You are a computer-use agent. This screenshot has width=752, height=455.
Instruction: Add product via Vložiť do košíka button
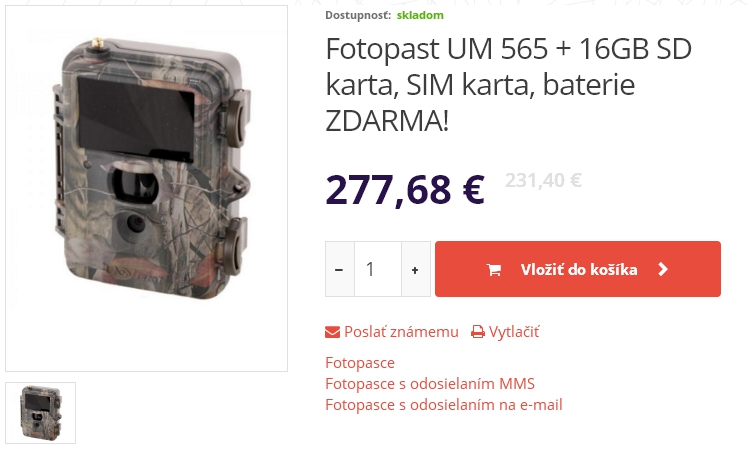578,269
